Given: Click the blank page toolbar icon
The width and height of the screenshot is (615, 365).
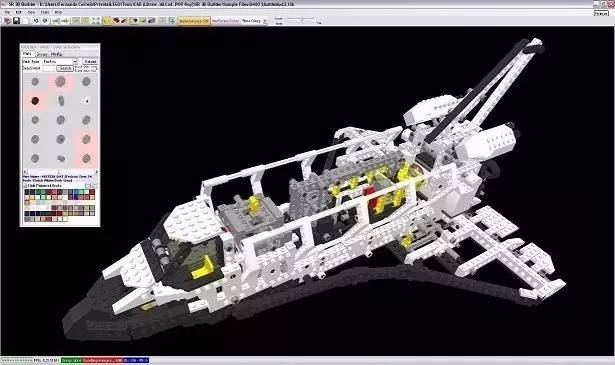Looking at the screenshot, I should pyautogui.click(x=25, y=20).
